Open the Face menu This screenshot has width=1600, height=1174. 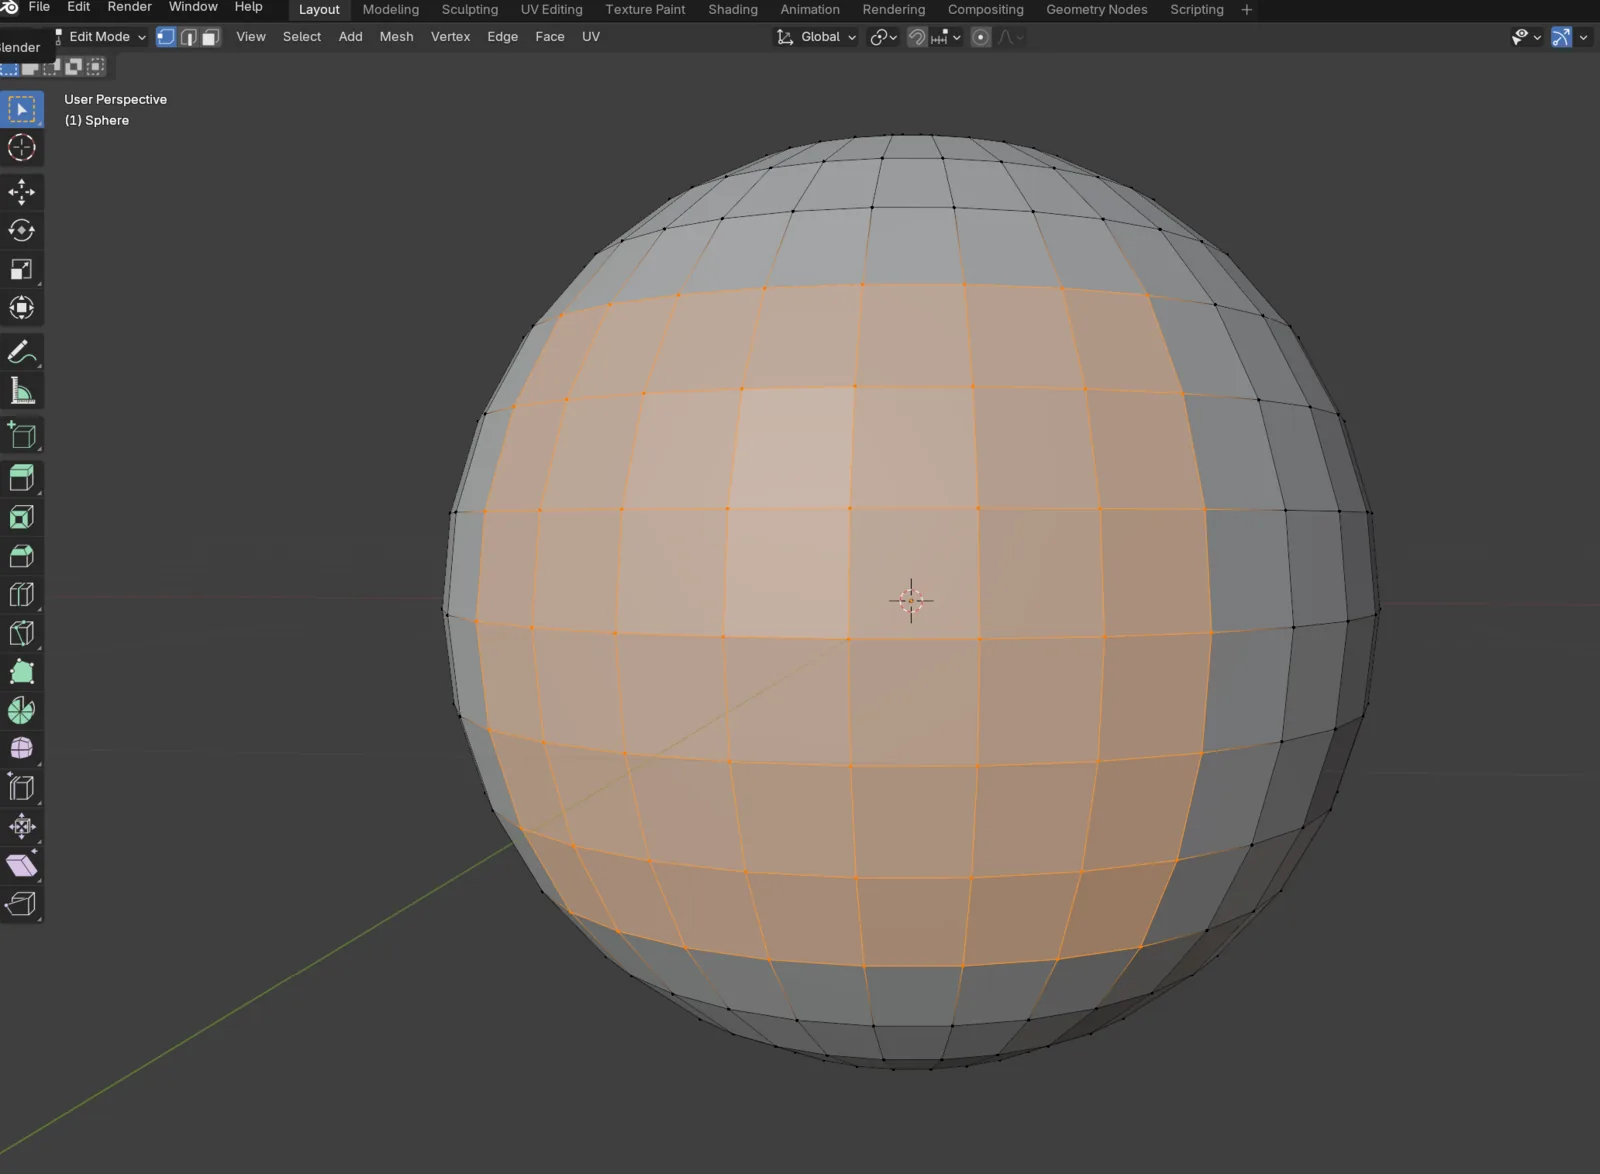click(550, 37)
